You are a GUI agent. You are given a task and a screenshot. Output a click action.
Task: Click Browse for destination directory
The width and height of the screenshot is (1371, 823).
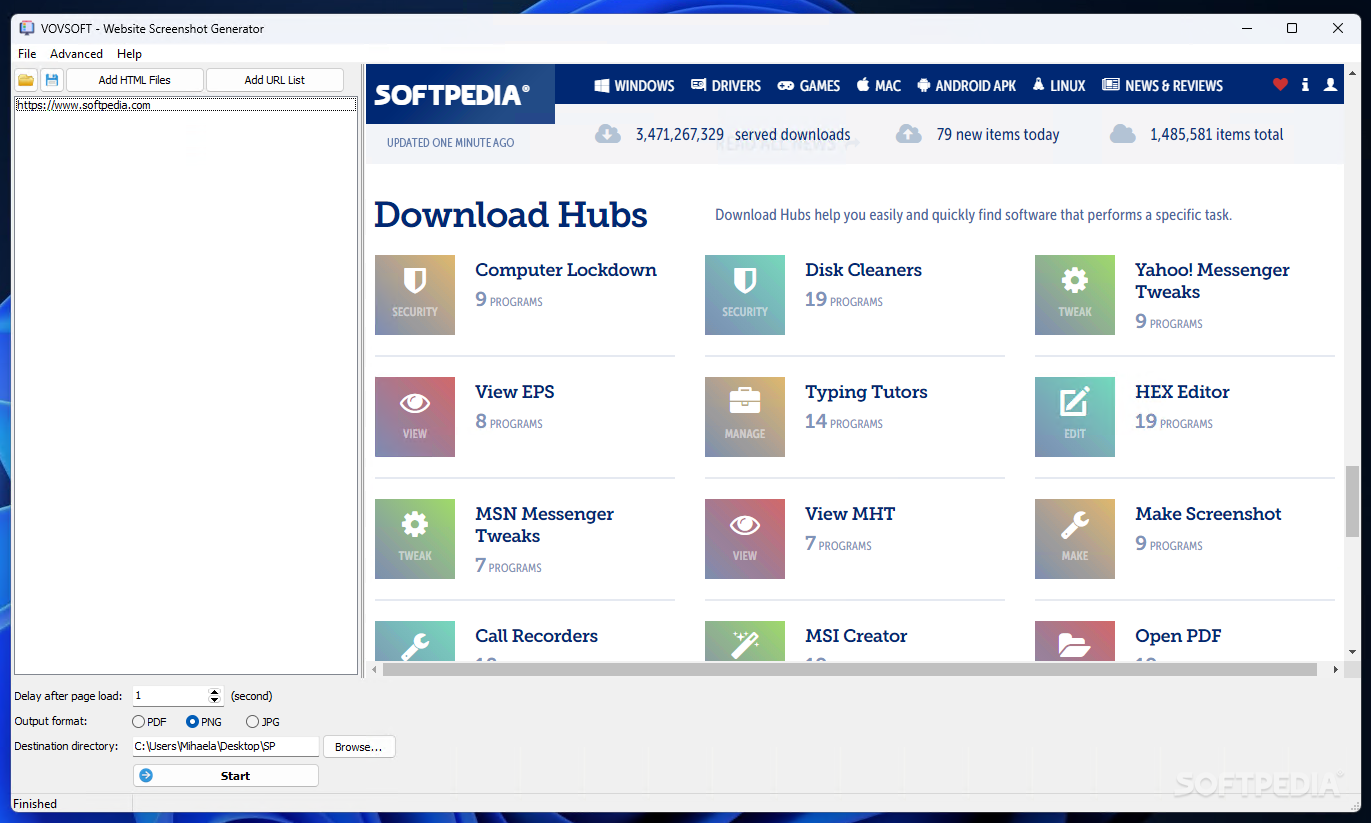359,747
